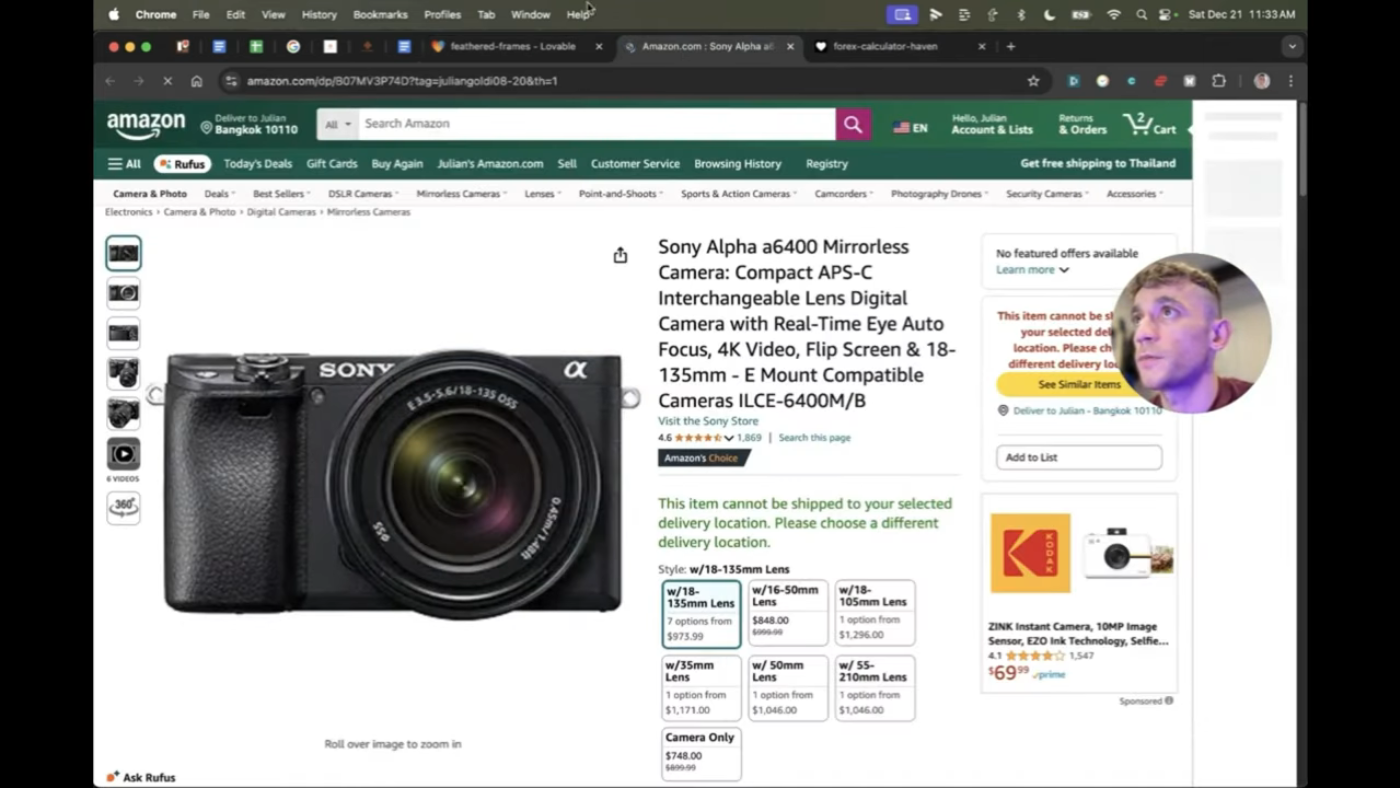Click into the Search Amazon field
Screen dimensions: 1400x788
coord(597,124)
